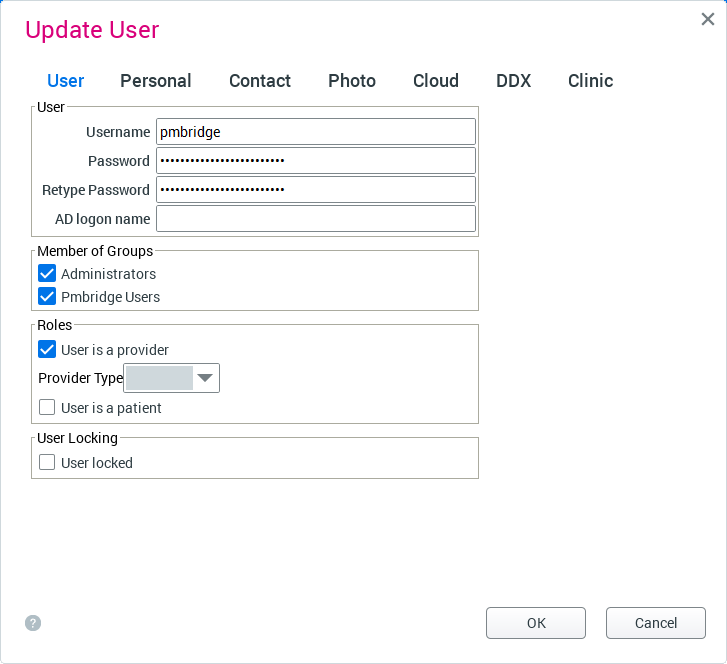Click into the Username field
Image resolution: width=727 pixels, height=664 pixels.
click(315, 132)
